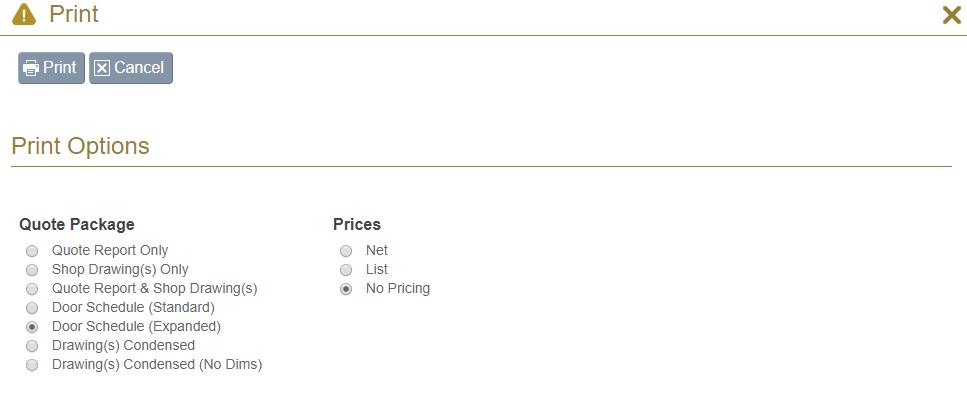Pick Door Schedule (Standard) option
This screenshot has width=967, height=414.
32,308
